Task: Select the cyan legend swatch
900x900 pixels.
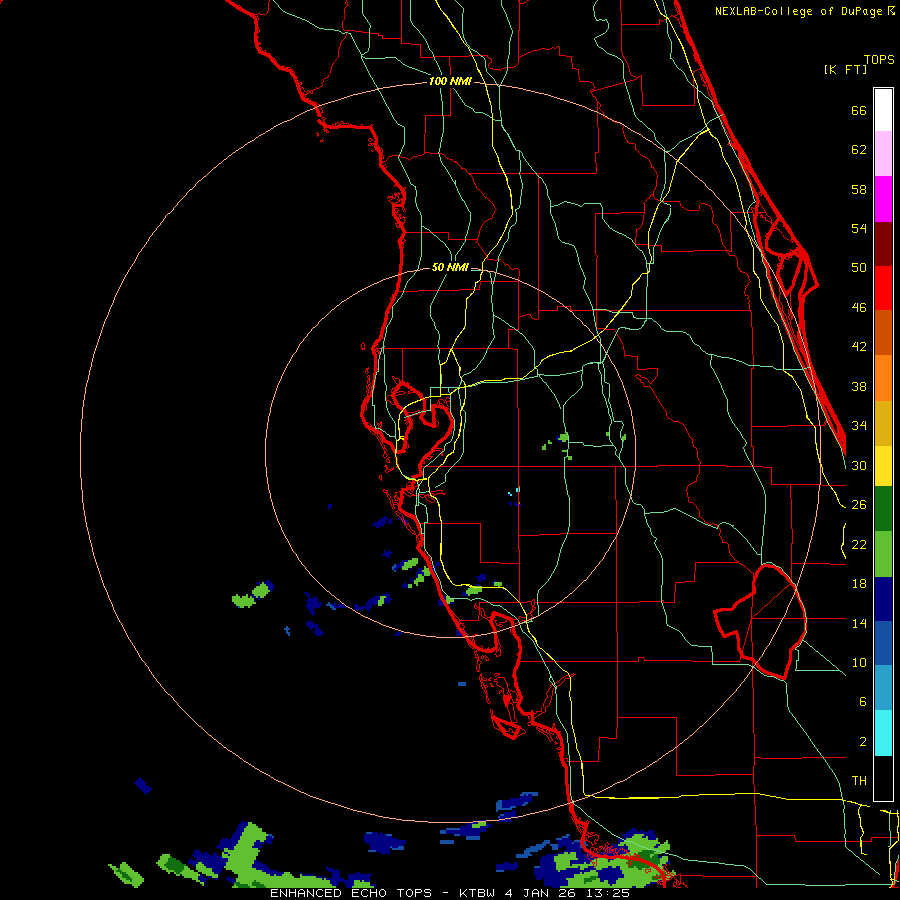Action: (x=883, y=733)
